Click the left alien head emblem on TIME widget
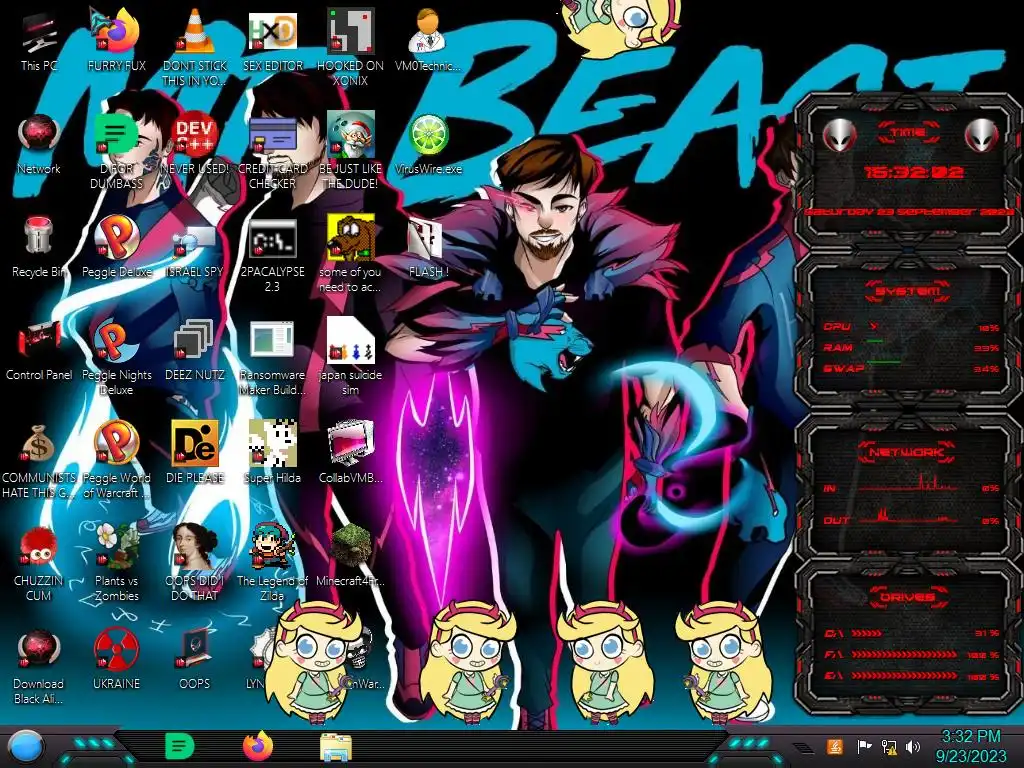This screenshot has width=1024, height=768. [839, 136]
